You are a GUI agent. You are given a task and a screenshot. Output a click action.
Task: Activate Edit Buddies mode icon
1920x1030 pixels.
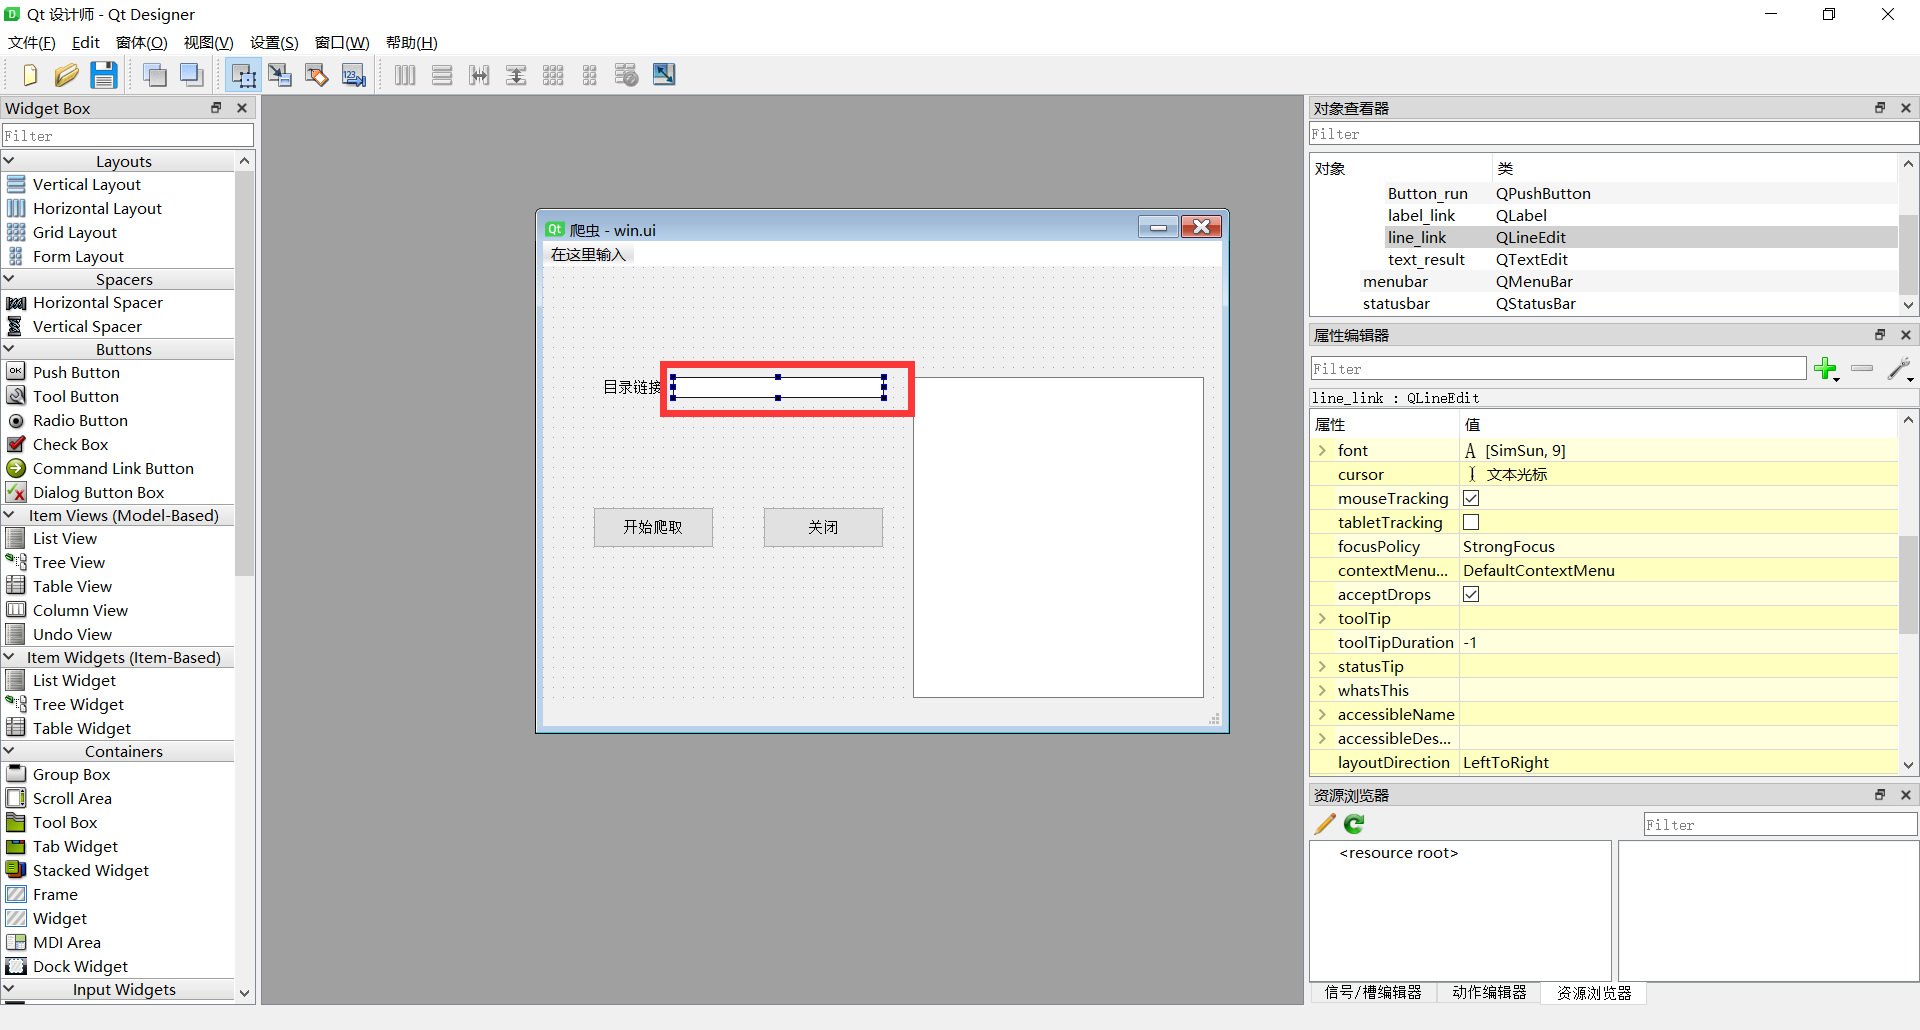(317, 75)
